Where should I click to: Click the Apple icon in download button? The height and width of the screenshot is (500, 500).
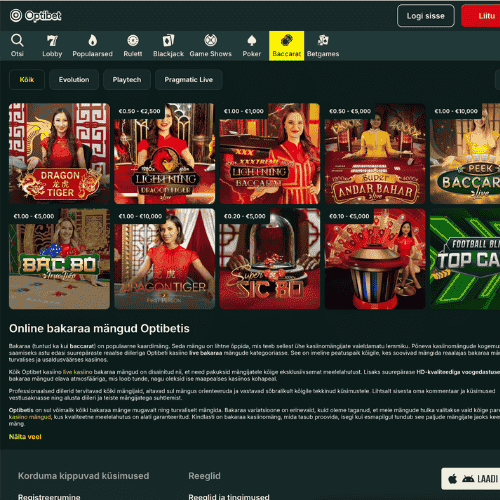453,479
